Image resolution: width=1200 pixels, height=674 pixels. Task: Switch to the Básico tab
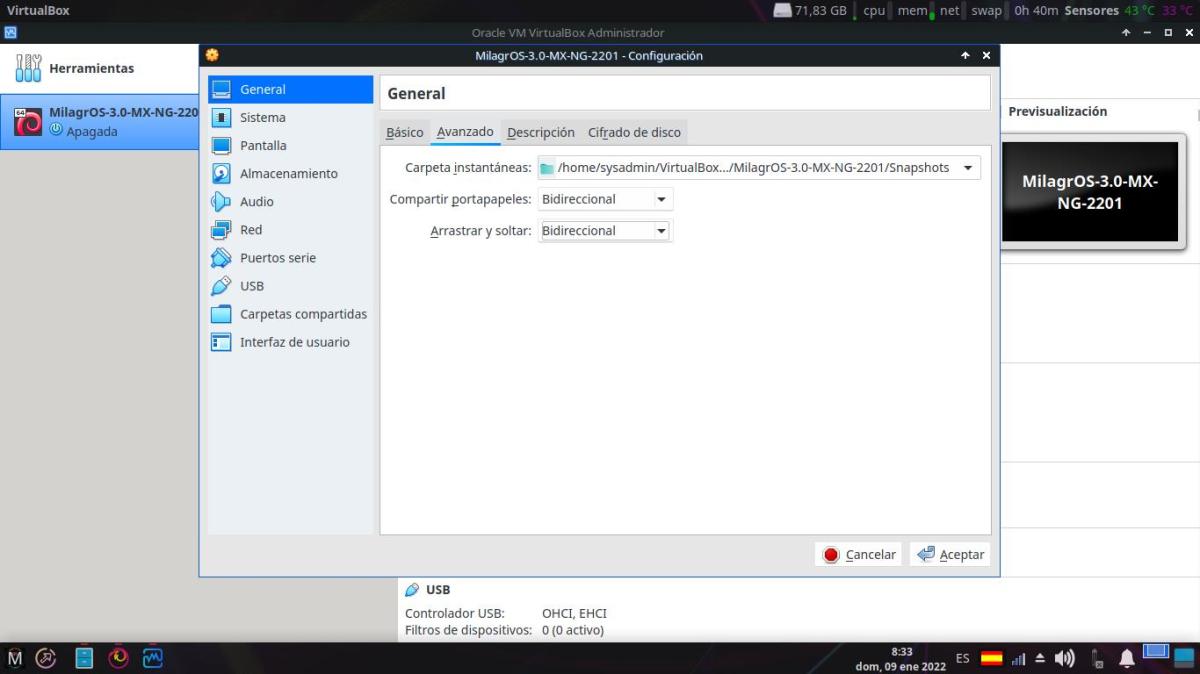(x=405, y=132)
